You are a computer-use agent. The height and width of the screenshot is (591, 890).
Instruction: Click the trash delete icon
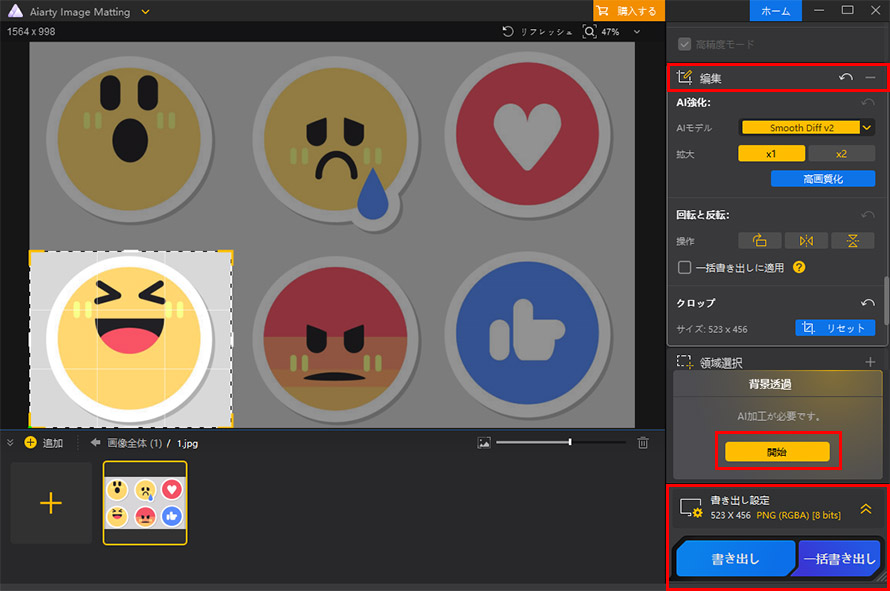click(643, 443)
